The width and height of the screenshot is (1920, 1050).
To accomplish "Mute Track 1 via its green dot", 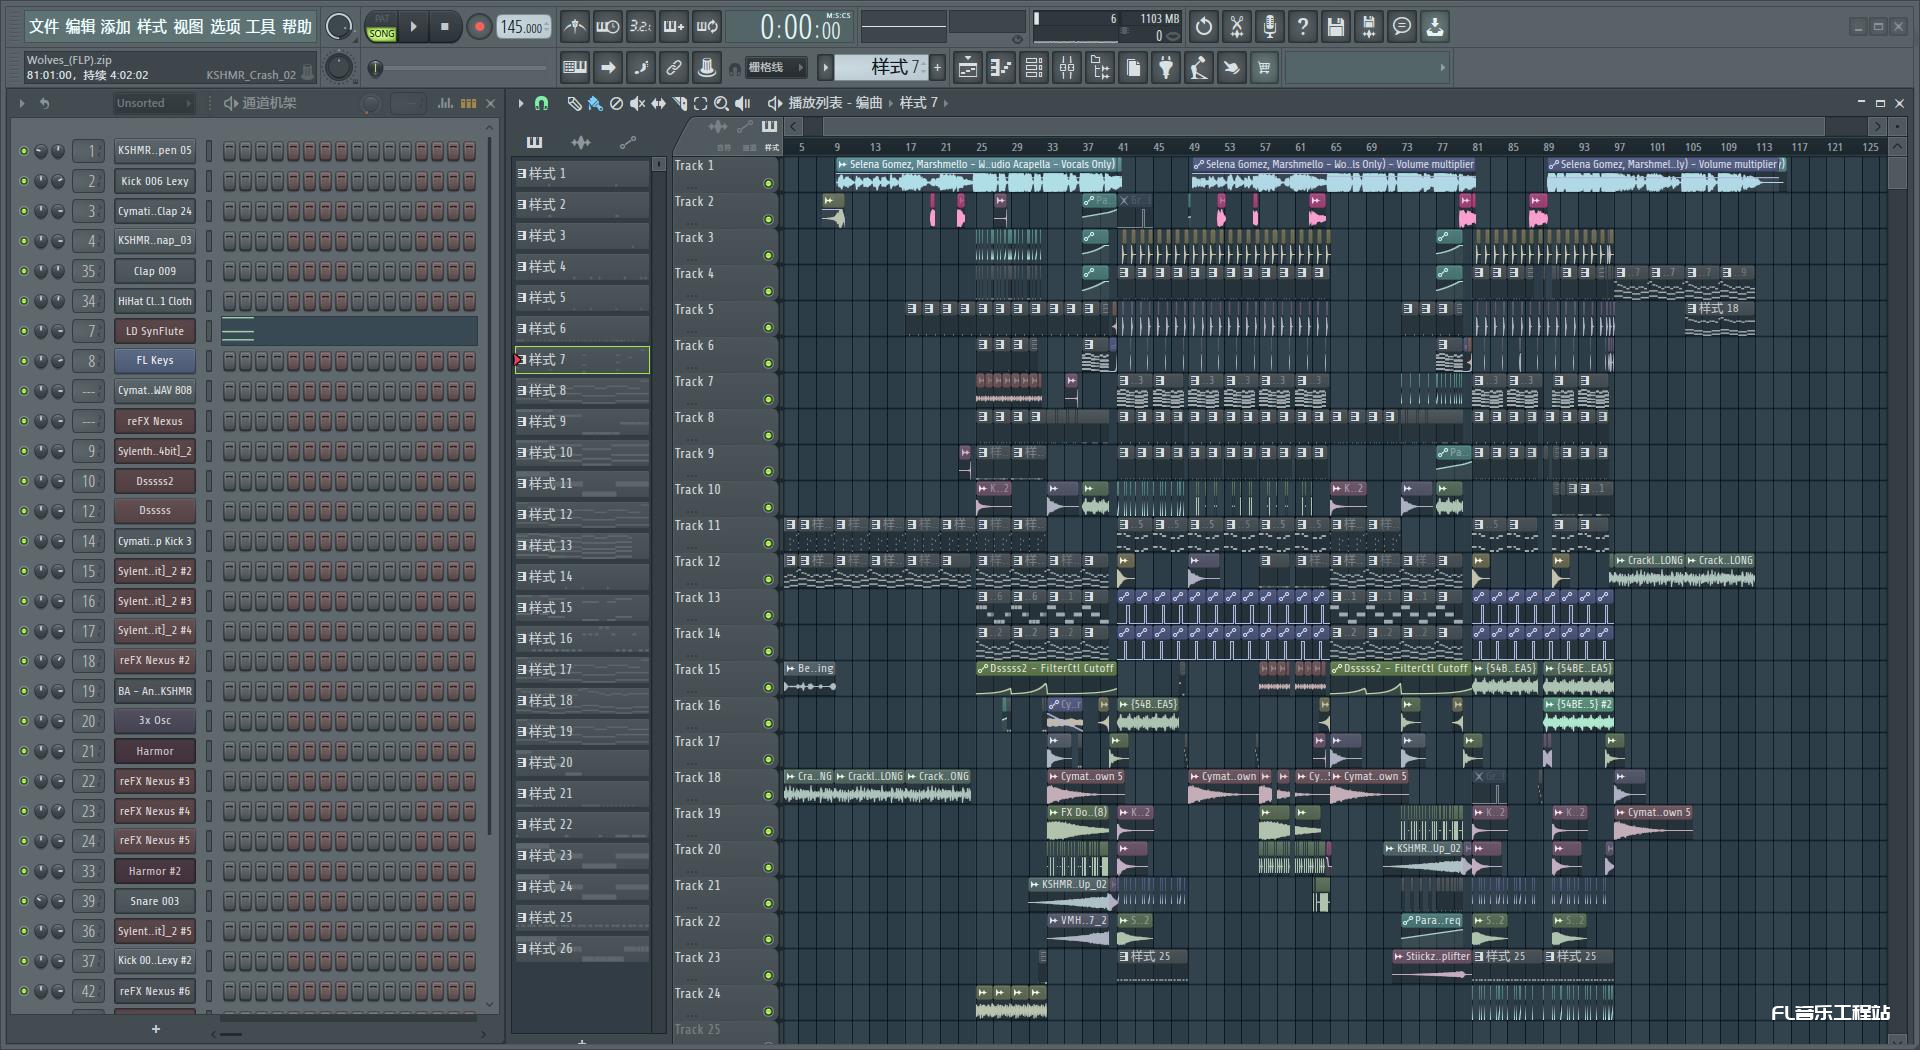I will [768, 183].
